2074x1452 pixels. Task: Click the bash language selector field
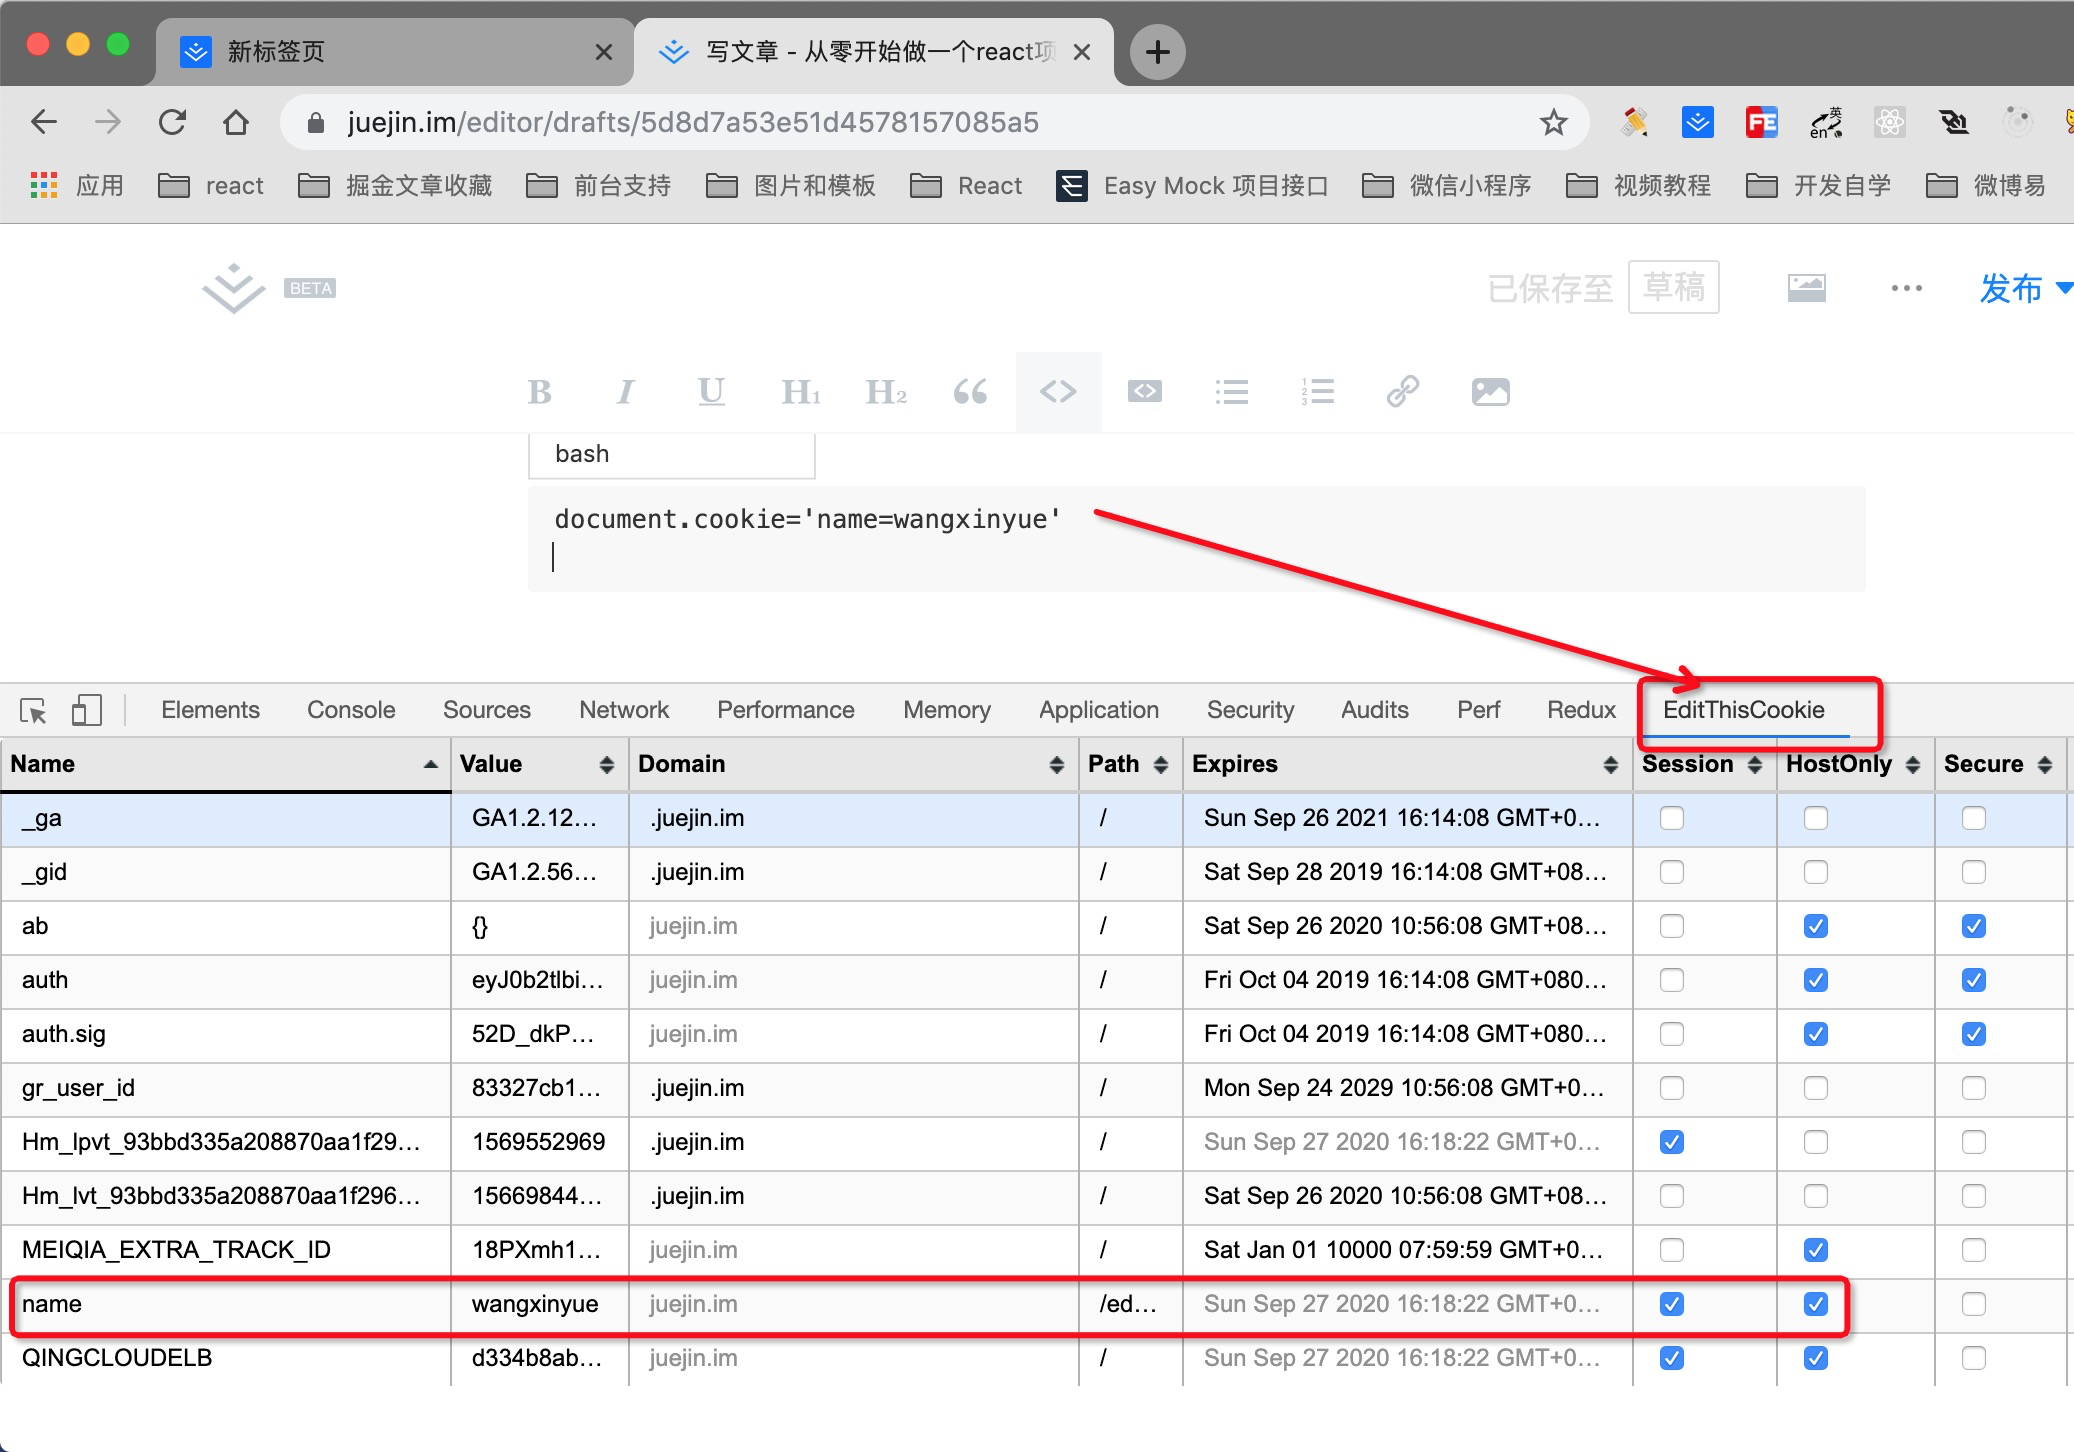pos(671,454)
